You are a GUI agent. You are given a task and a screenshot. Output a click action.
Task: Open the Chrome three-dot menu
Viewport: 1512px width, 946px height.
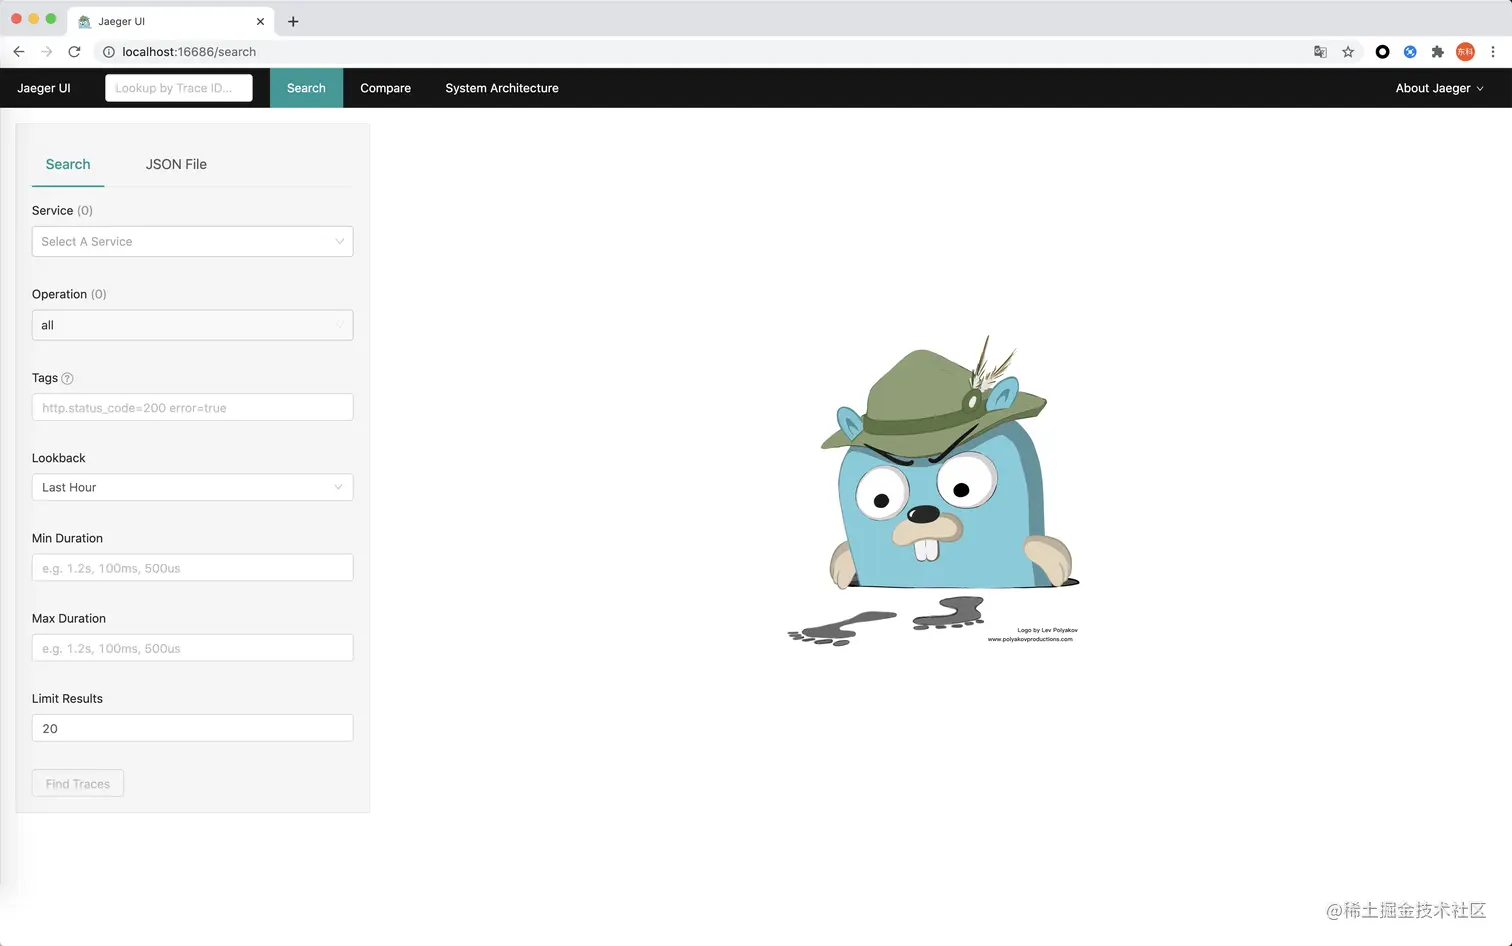[1493, 52]
